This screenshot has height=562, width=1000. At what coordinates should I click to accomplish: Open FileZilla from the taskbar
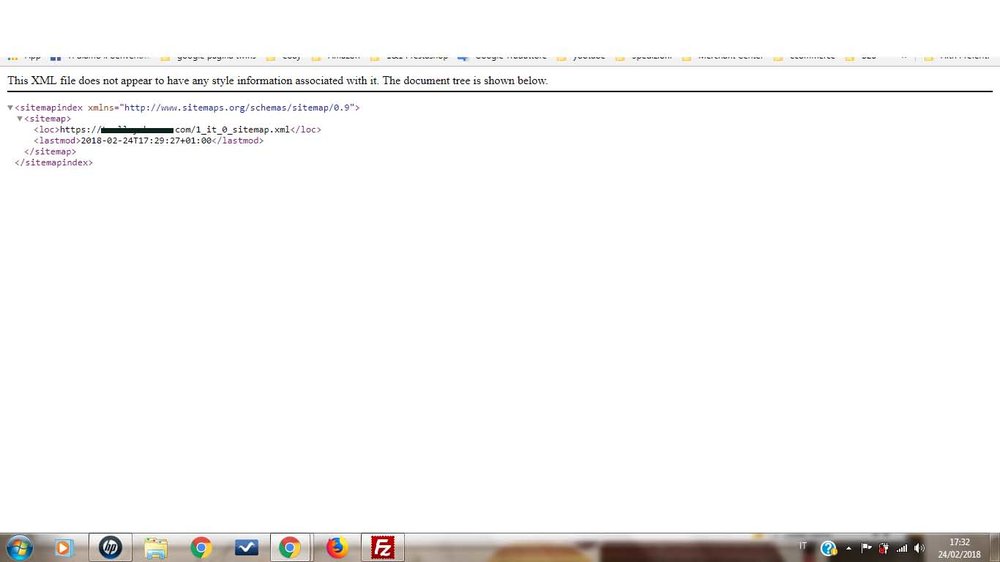click(383, 548)
